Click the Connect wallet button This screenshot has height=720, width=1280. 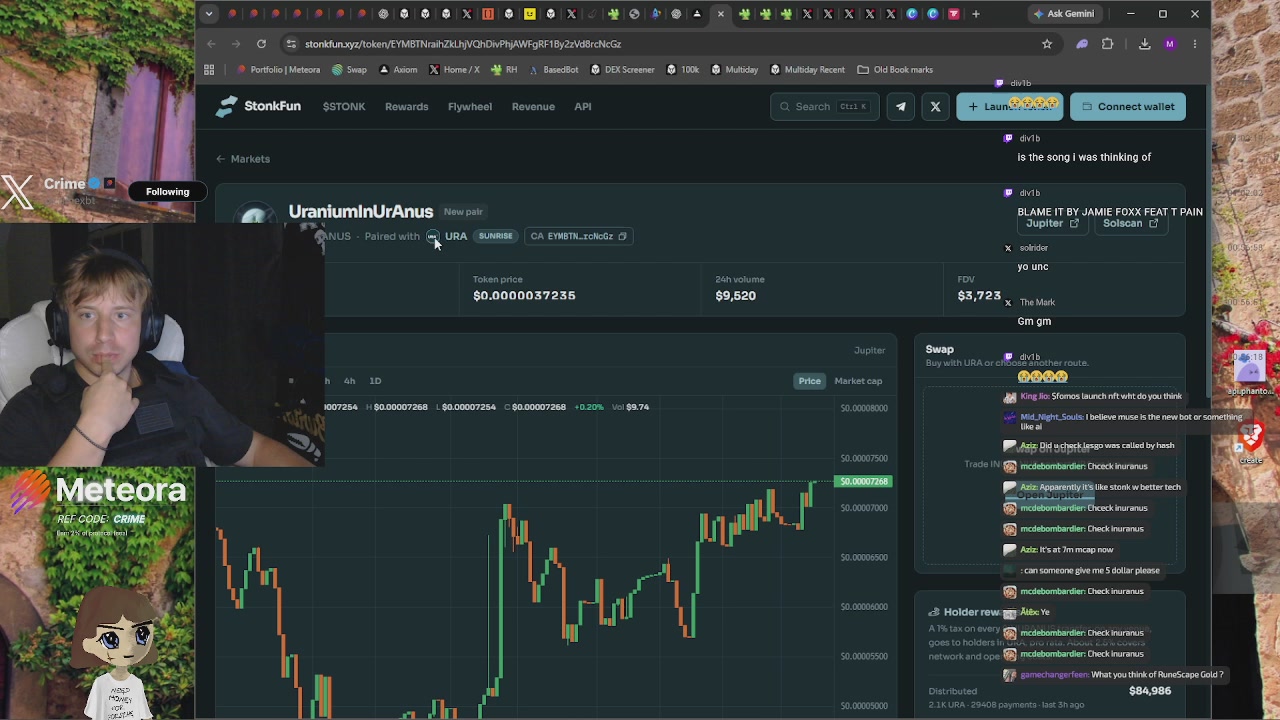pos(1128,106)
